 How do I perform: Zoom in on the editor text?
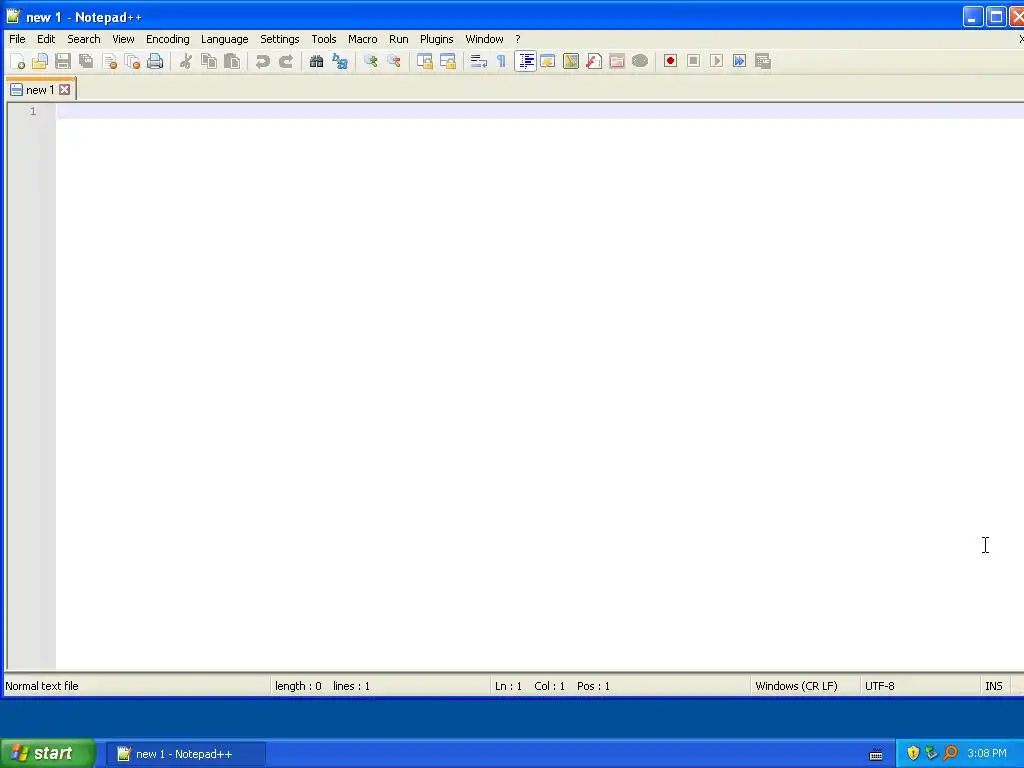tap(370, 61)
